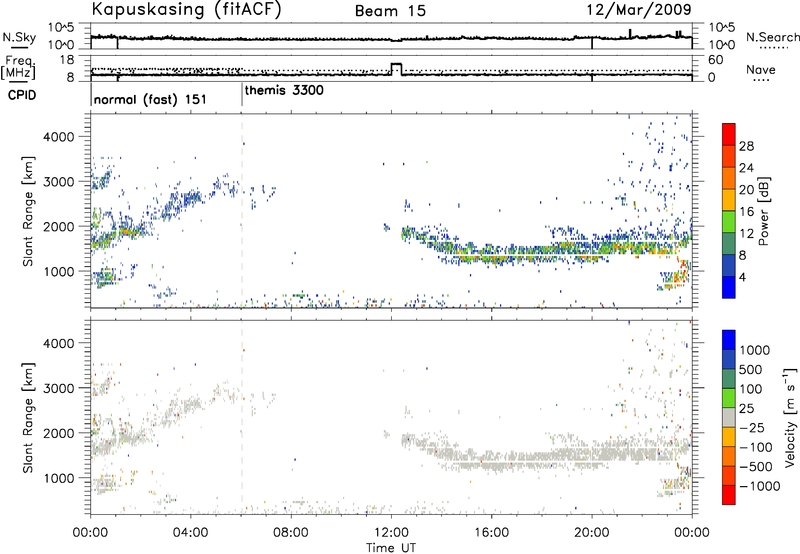Click the Time UT axis label
The image size is (800, 554).
(391, 547)
